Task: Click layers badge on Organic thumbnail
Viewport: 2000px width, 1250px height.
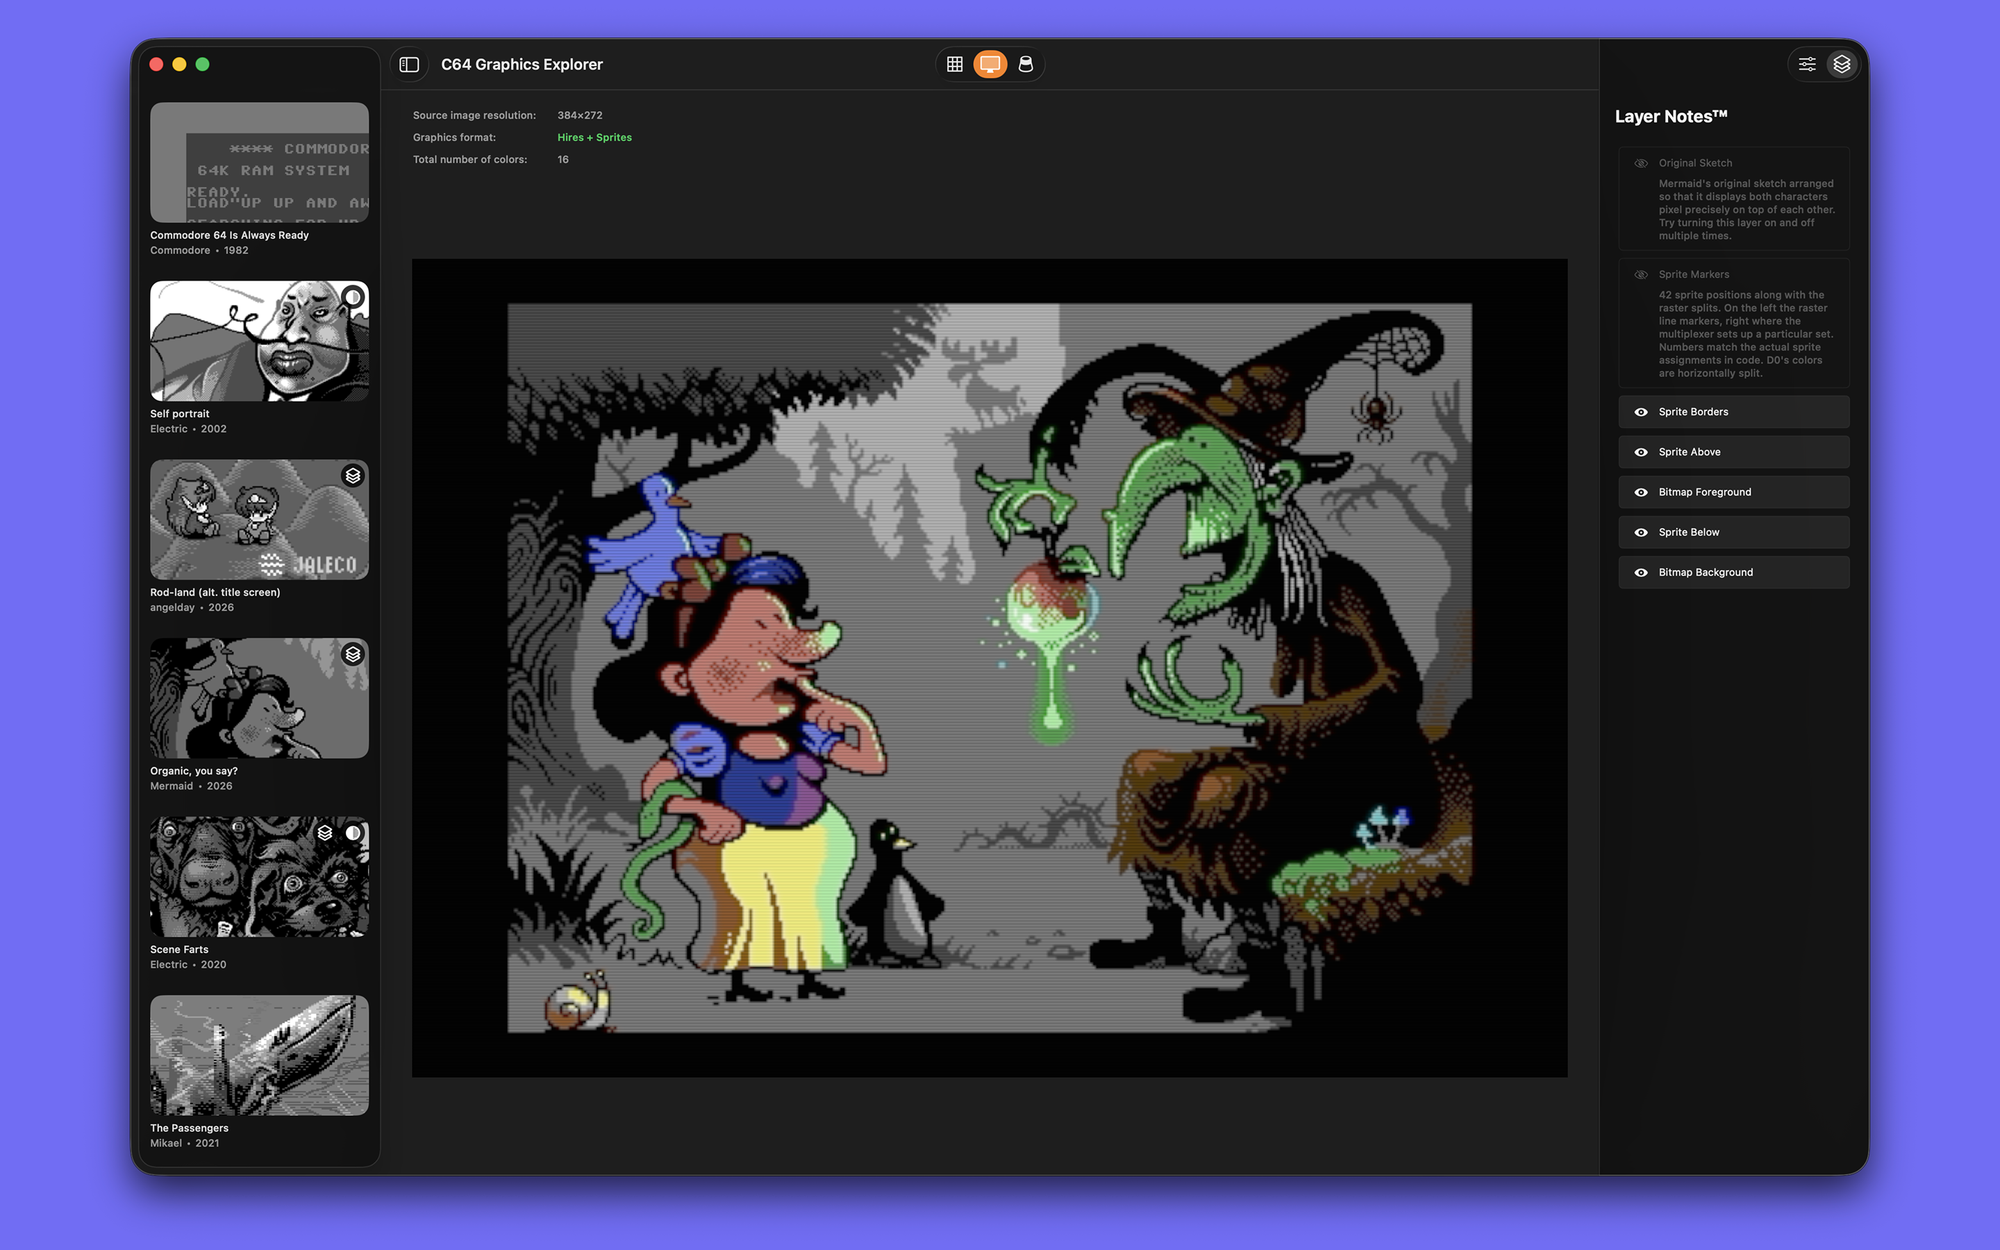Action: coord(353,654)
